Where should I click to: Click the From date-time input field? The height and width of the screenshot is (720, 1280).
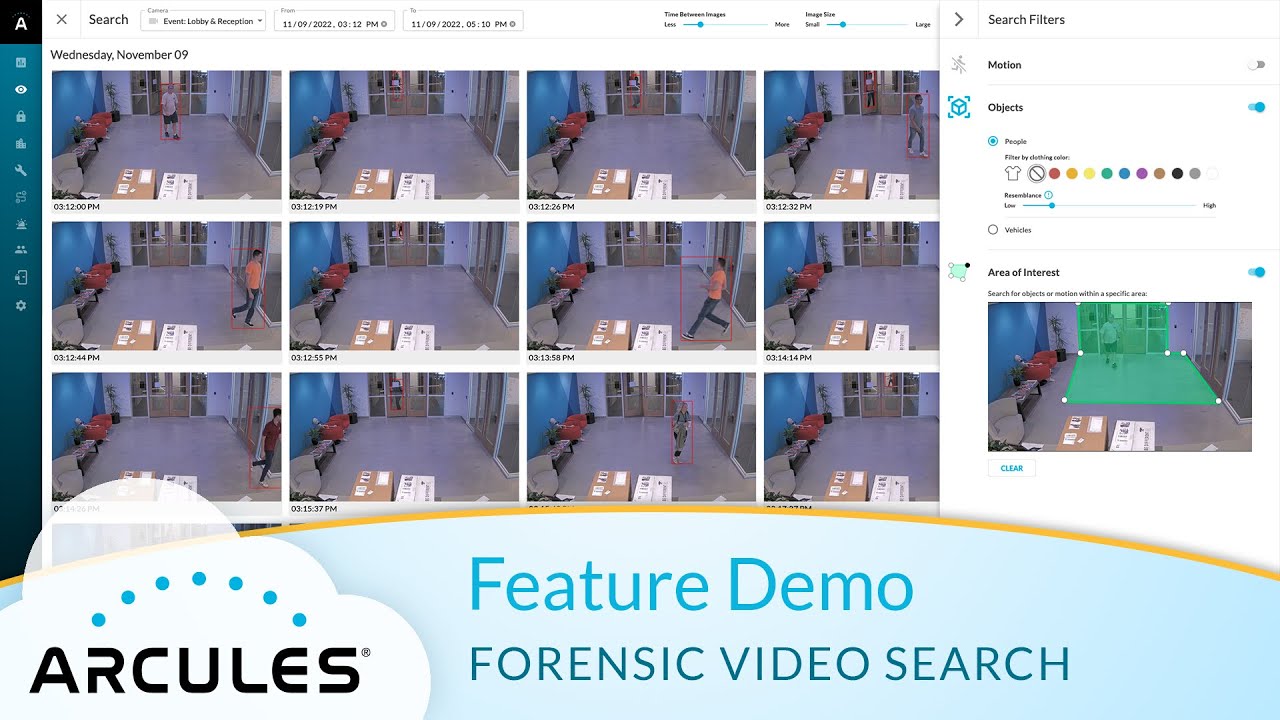point(334,20)
